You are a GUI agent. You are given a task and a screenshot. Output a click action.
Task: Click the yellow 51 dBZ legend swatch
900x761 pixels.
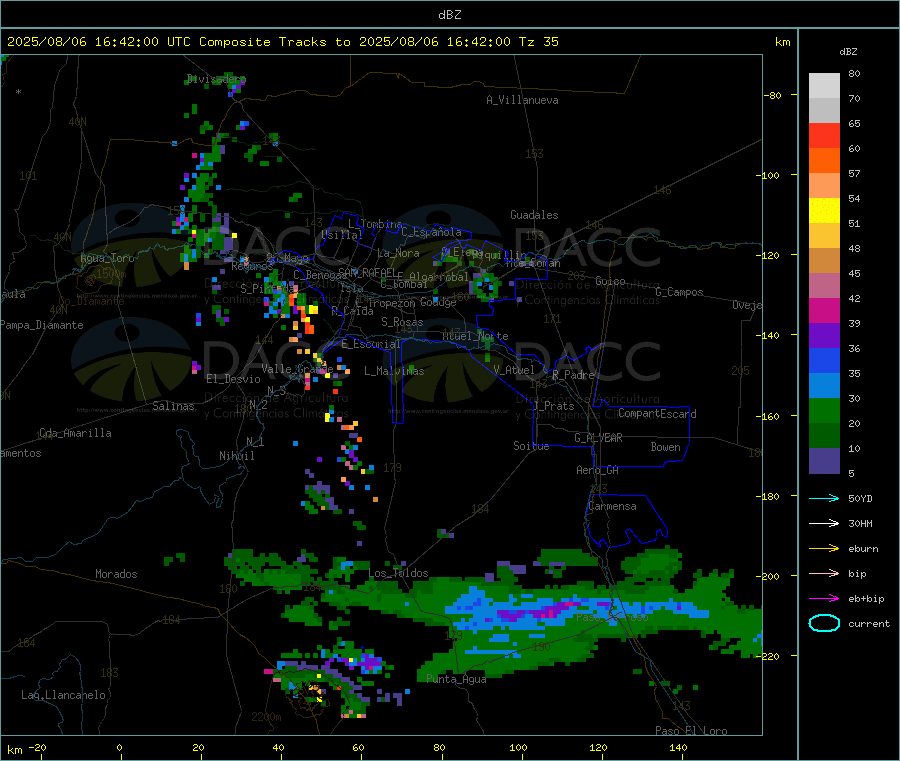tap(824, 211)
